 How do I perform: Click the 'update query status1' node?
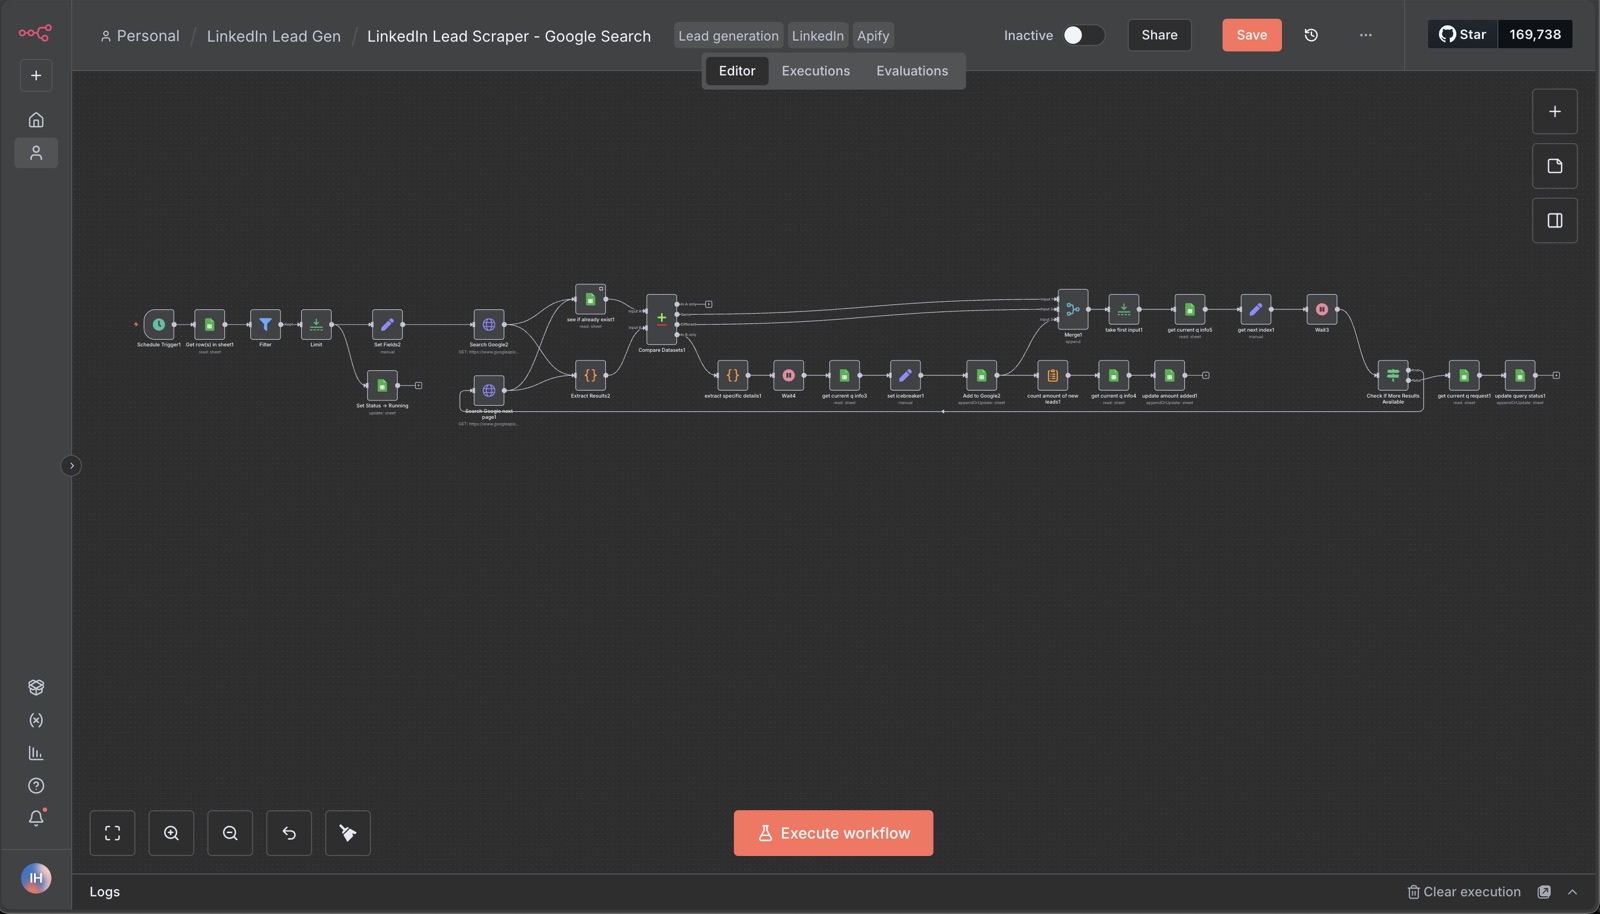click(1520, 375)
